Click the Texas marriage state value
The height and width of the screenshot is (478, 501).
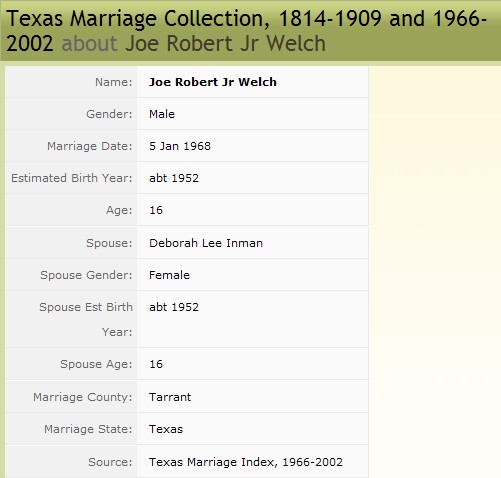[x=166, y=429]
